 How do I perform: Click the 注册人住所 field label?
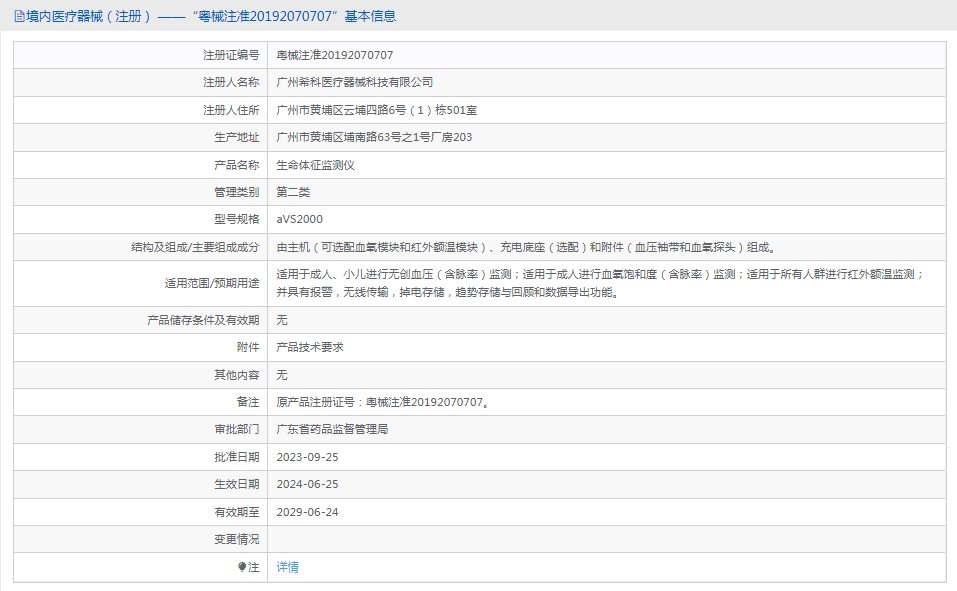tap(231, 110)
